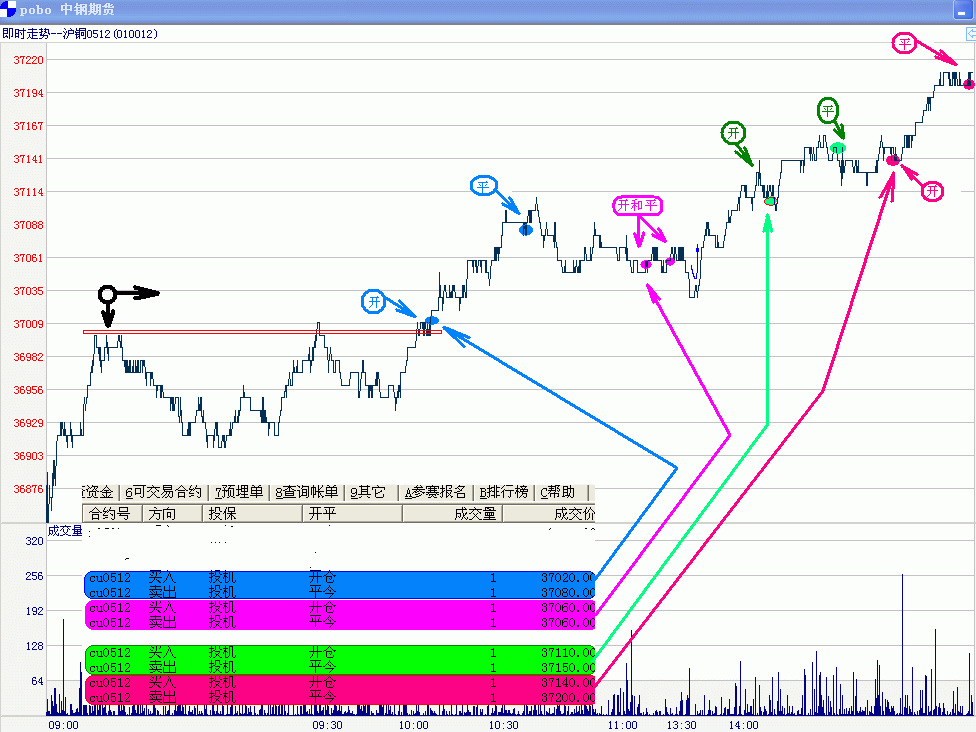
Task: Open the 排行榜 tab
Action: pyautogui.click(x=505, y=492)
